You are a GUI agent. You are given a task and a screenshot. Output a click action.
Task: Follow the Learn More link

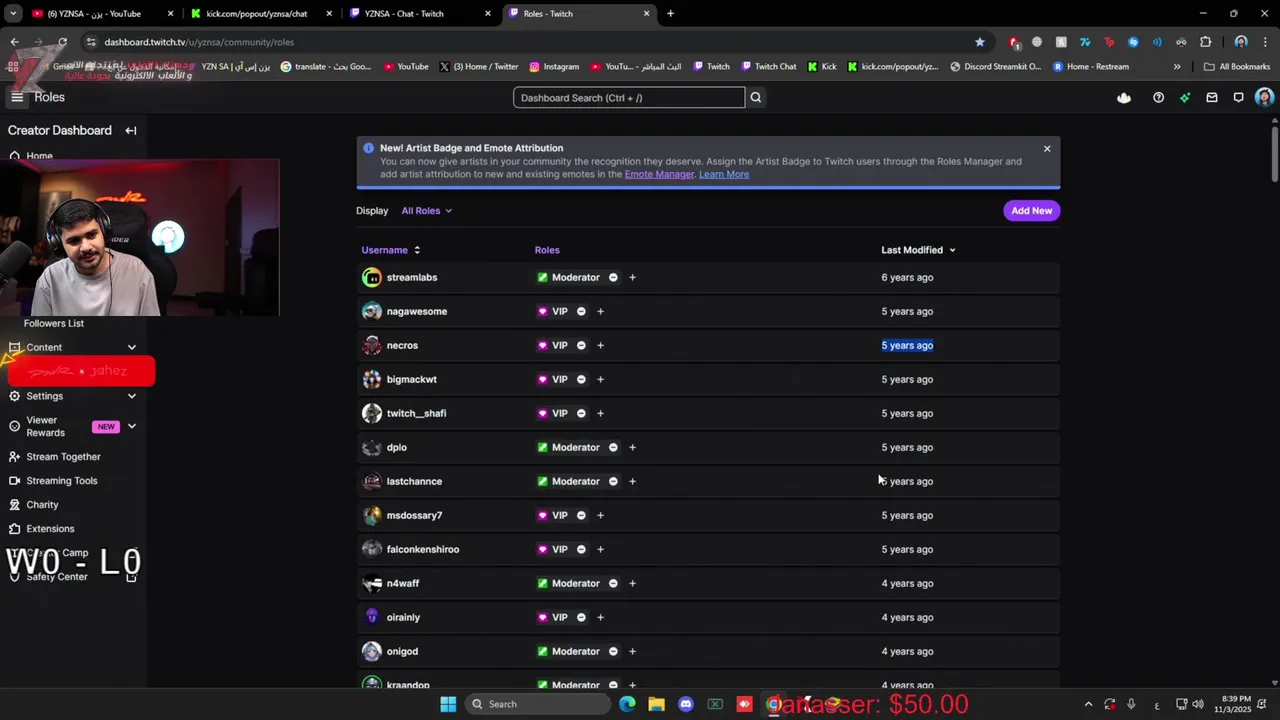[x=724, y=174]
